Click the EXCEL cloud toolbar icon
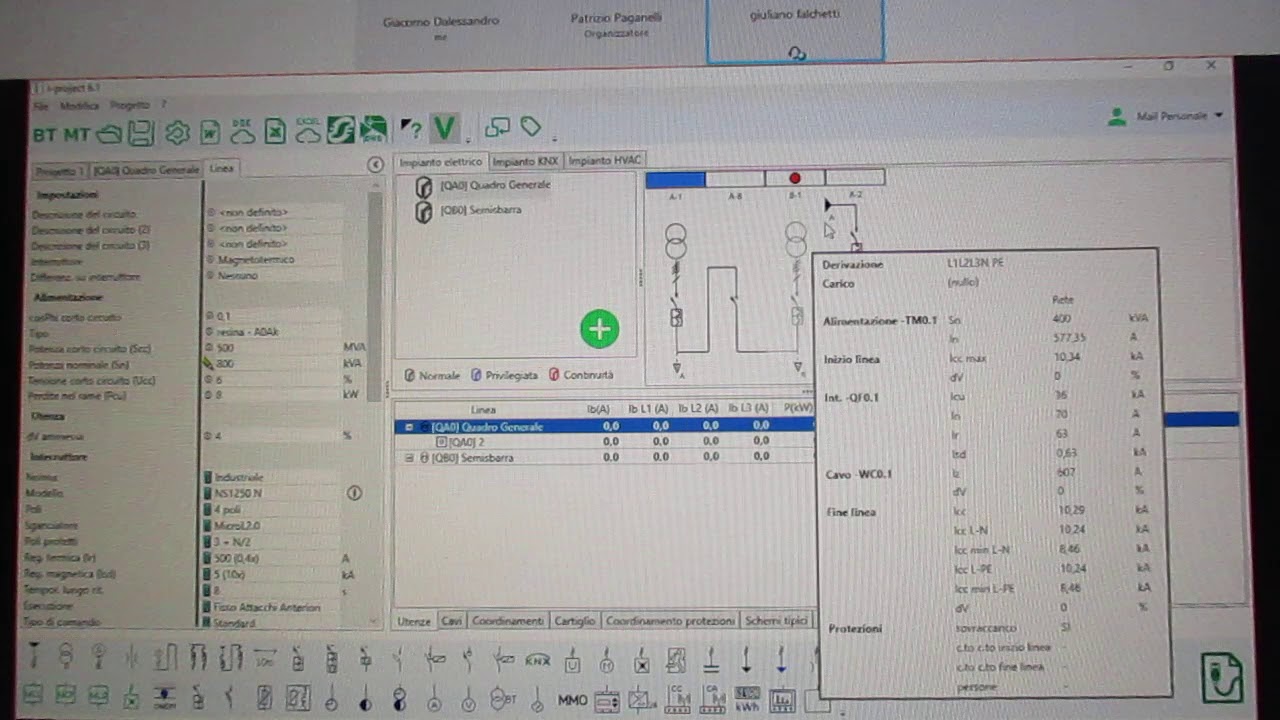Viewport: 1280px width, 720px height. pos(307,130)
